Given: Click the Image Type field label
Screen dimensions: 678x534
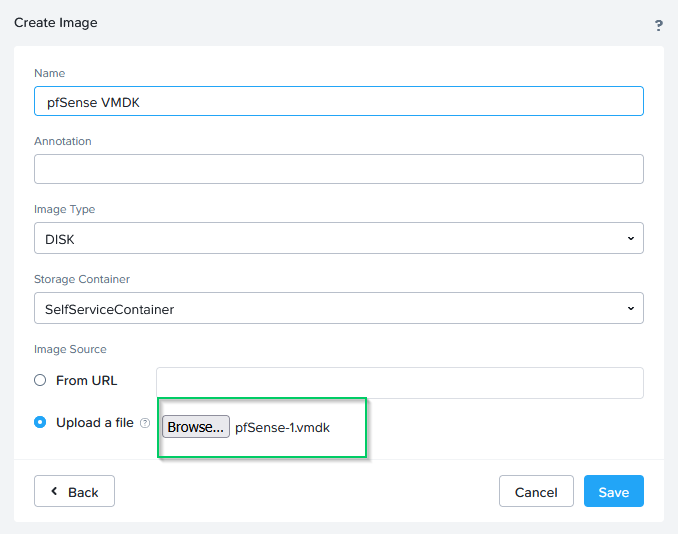Looking at the screenshot, I should (x=65, y=209).
